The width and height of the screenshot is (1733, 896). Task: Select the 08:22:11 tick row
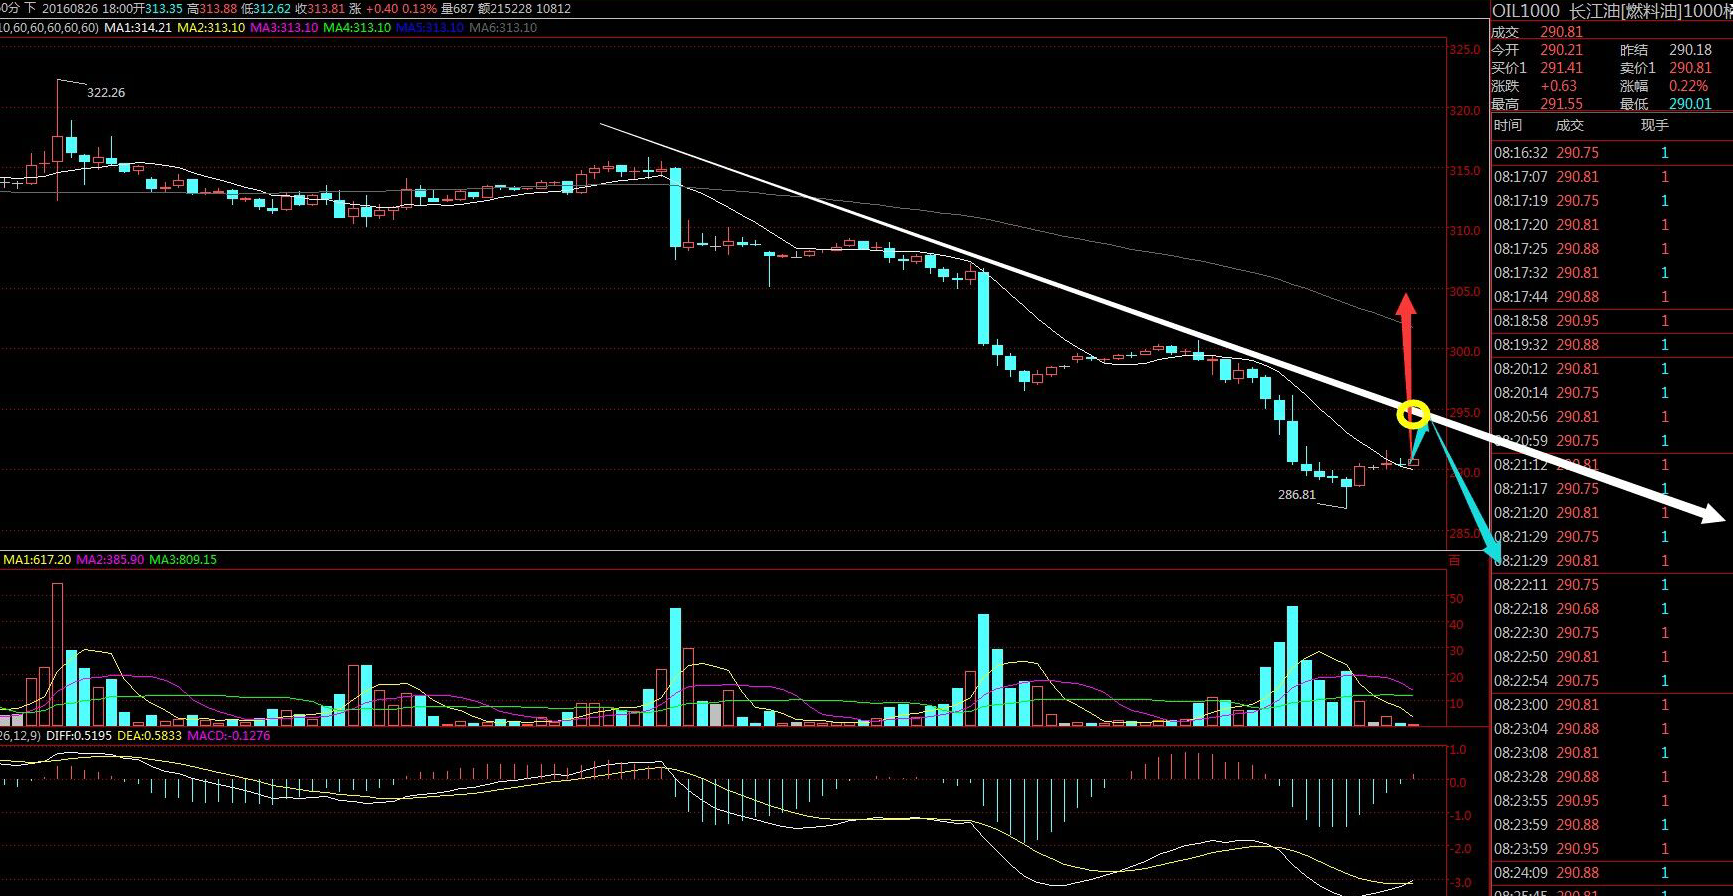[x=1611, y=585]
